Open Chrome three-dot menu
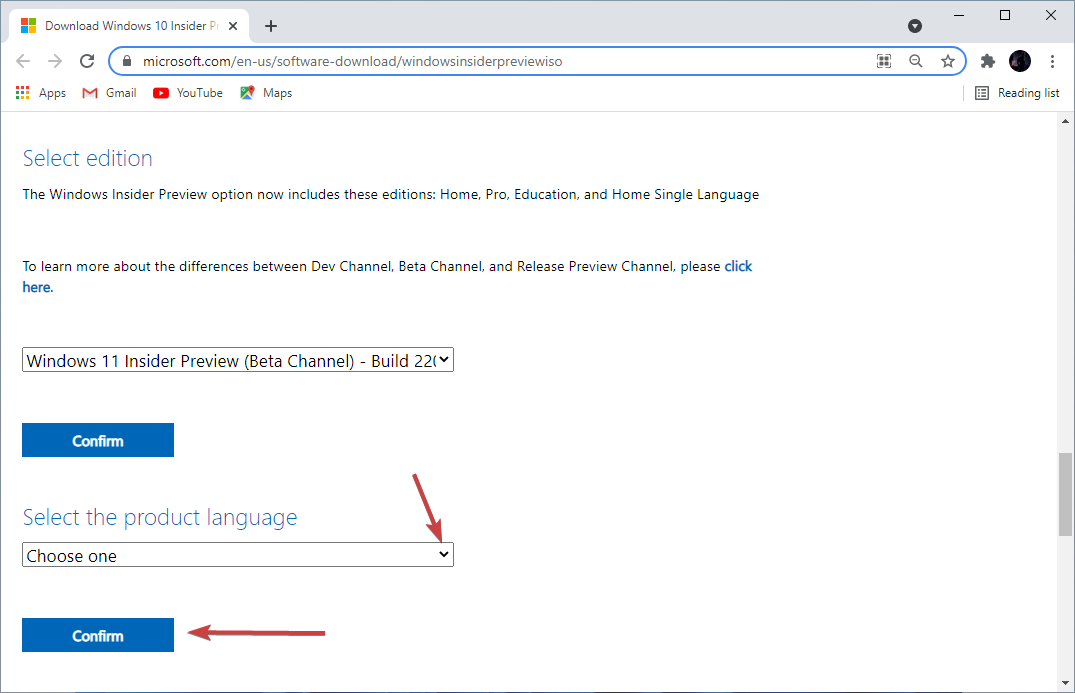This screenshot has height=693, width=1075. [1052, 61]
